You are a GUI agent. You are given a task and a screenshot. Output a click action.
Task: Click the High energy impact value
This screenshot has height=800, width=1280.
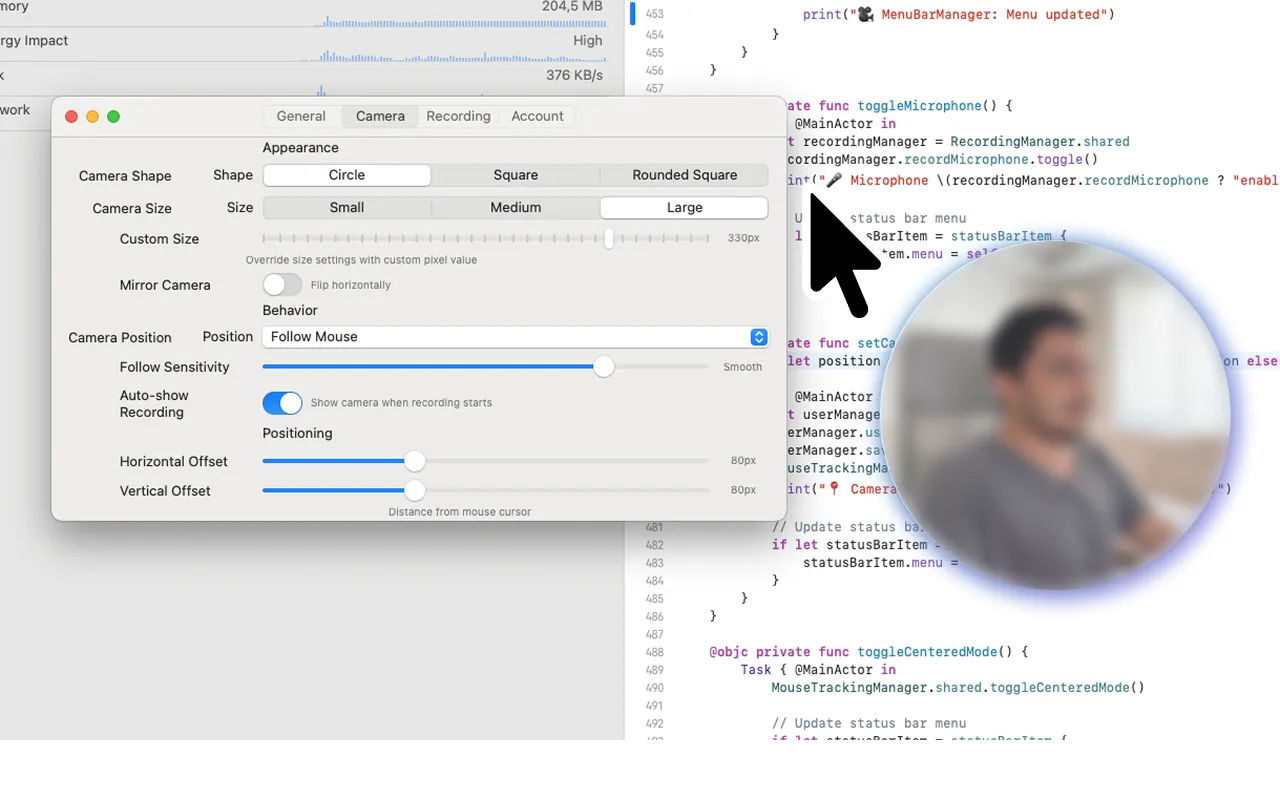click(588, 41)
